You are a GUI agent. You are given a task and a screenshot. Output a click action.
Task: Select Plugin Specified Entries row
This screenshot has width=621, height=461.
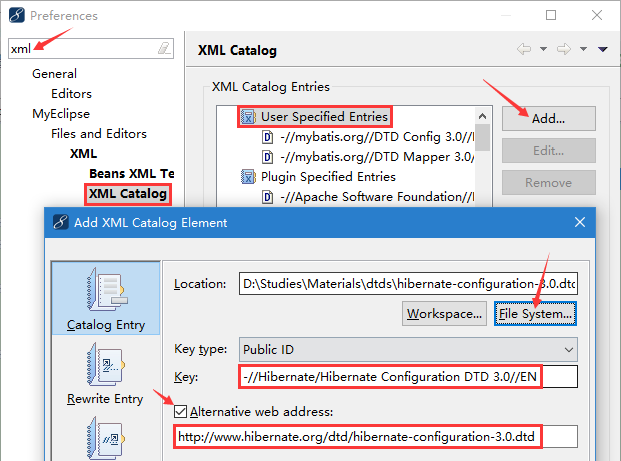(x=328, y=177)
